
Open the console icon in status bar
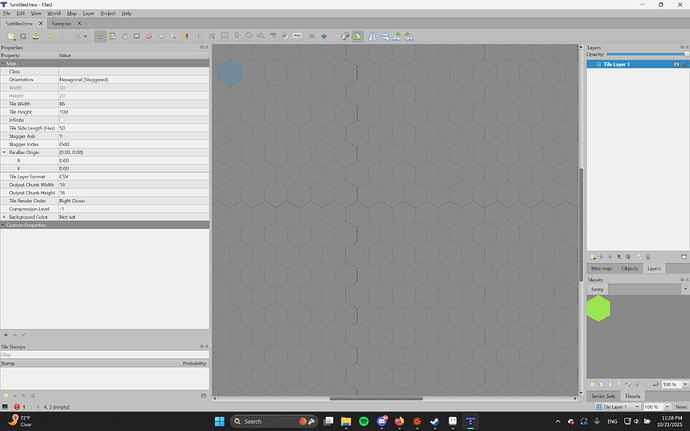click(5, 407)
